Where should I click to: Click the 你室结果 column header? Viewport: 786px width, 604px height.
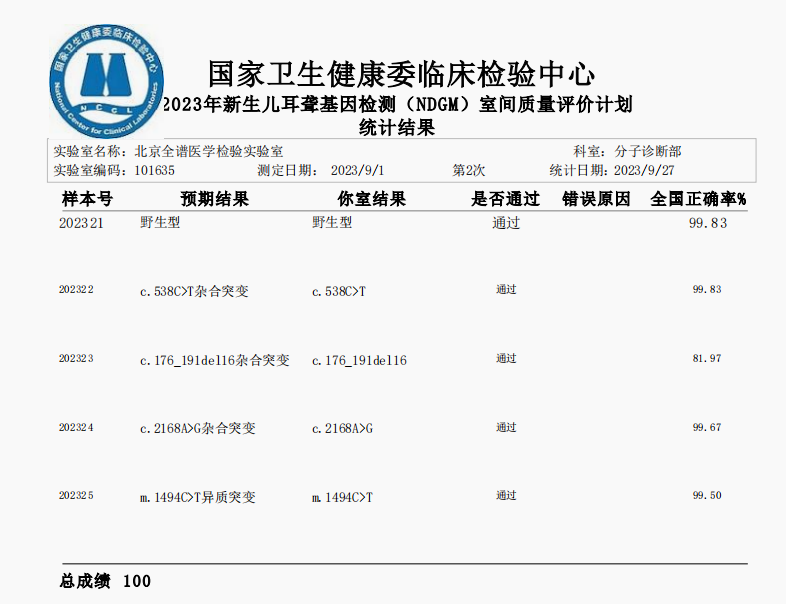371,199
